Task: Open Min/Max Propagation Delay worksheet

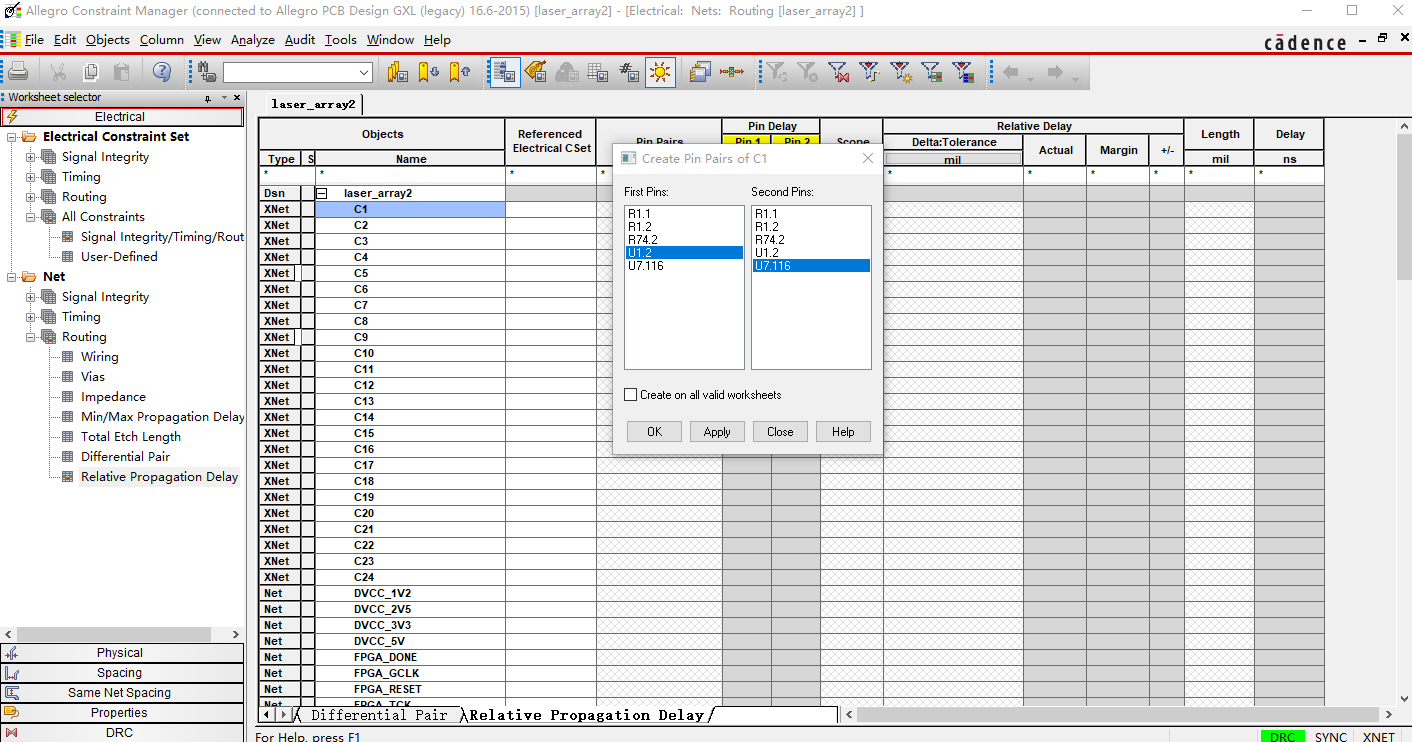Action: 162,417
